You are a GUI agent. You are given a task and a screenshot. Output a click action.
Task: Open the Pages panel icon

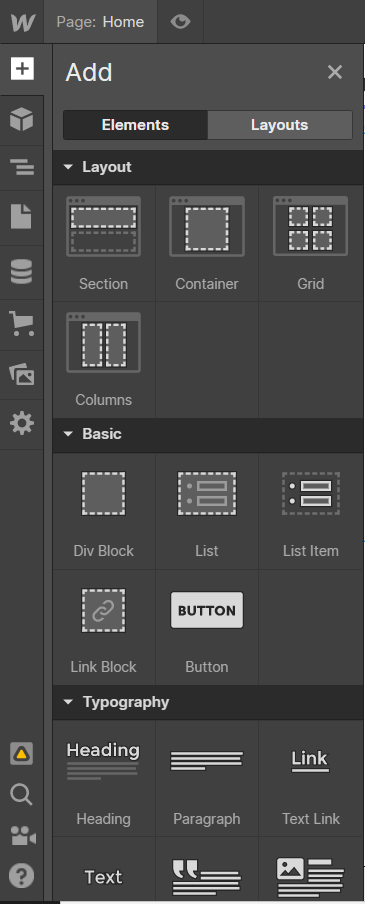tap(21, 217)
